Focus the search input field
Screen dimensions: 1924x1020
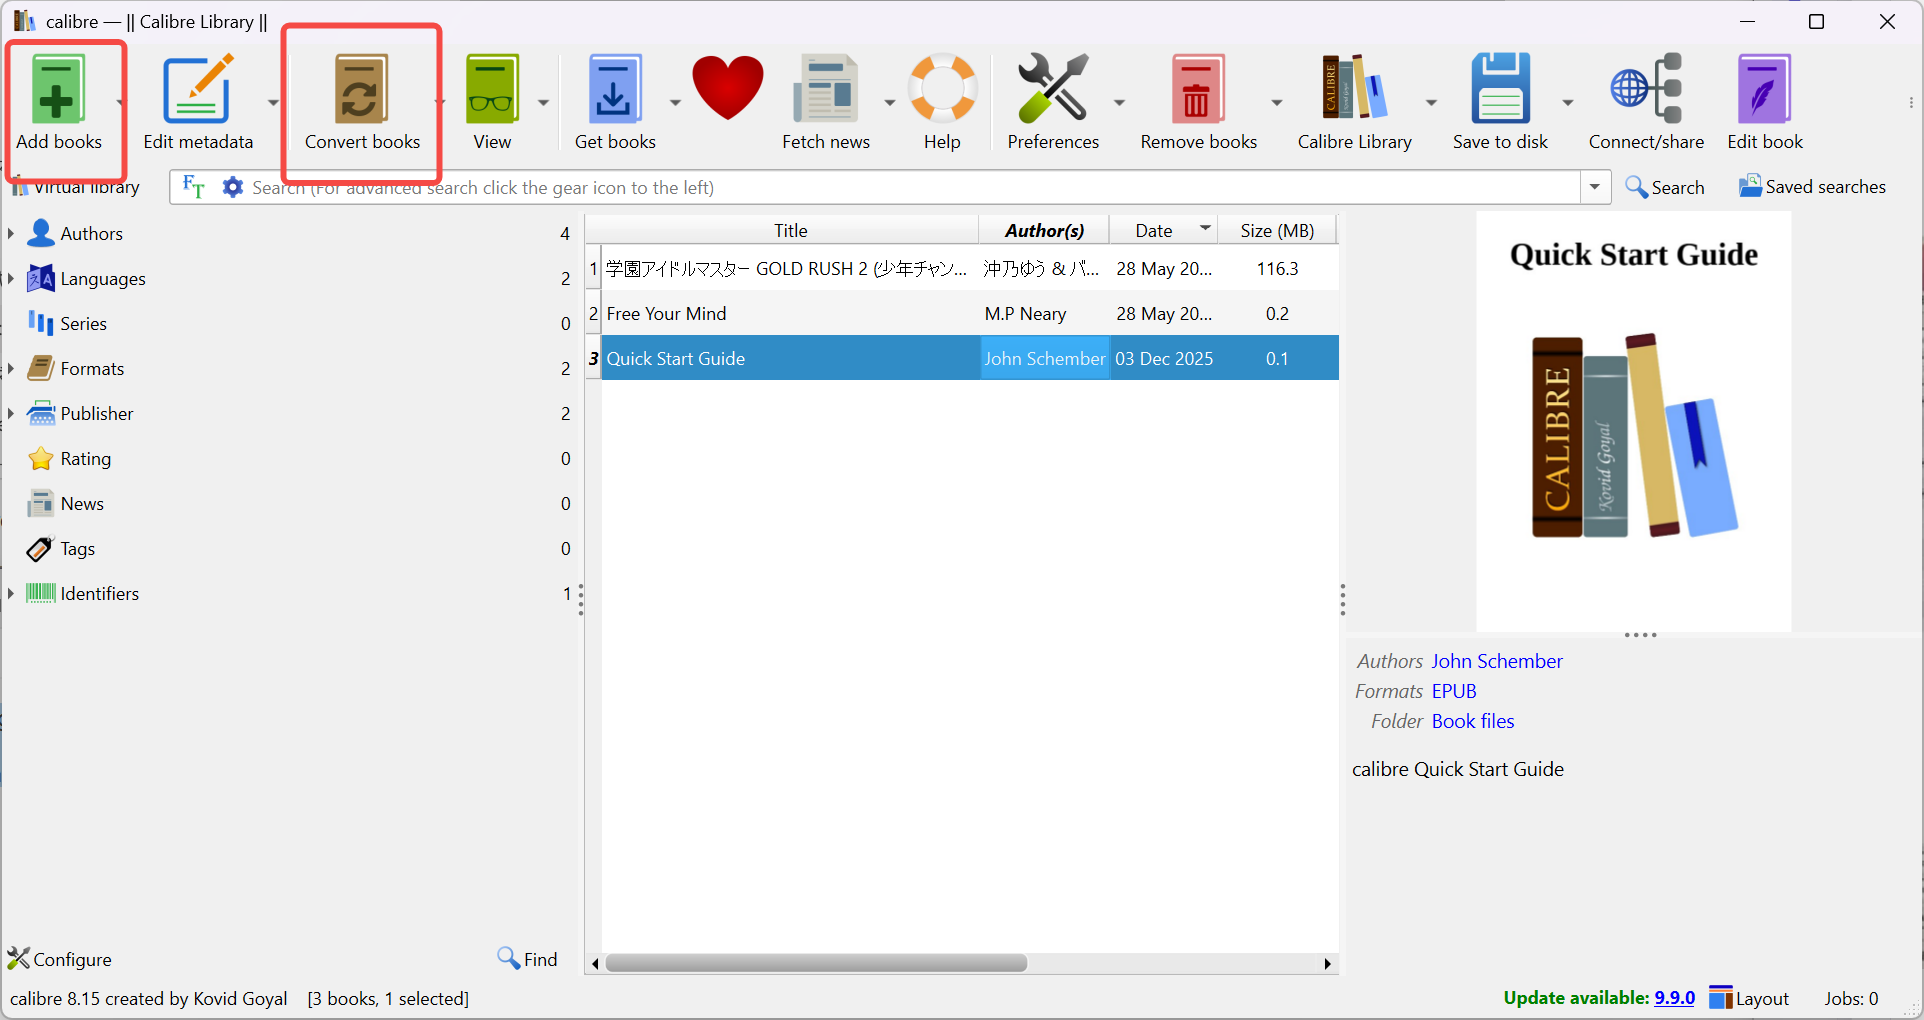point(914,187)
